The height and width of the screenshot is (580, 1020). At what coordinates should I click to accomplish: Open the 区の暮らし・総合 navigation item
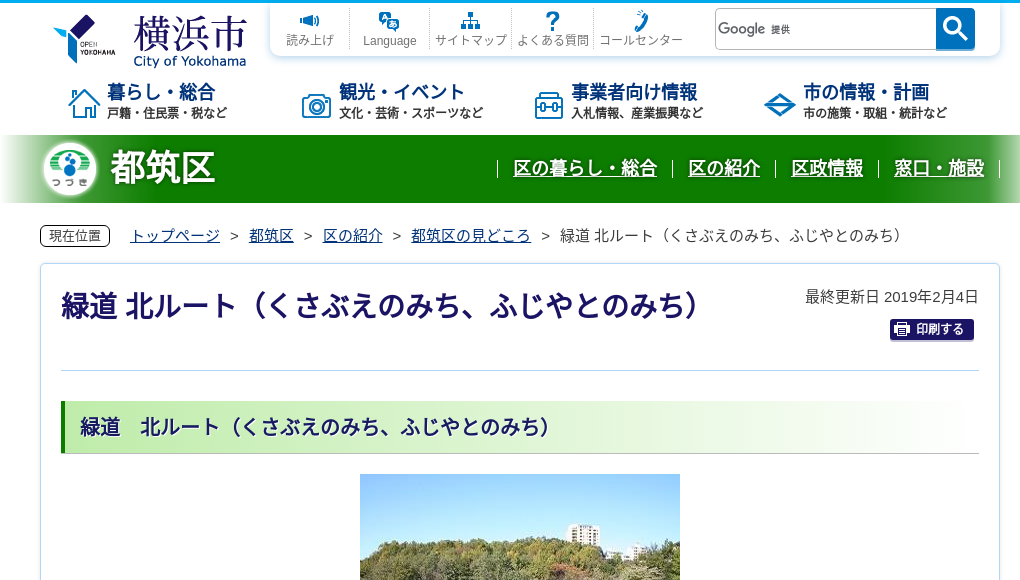tap(585, 168)
